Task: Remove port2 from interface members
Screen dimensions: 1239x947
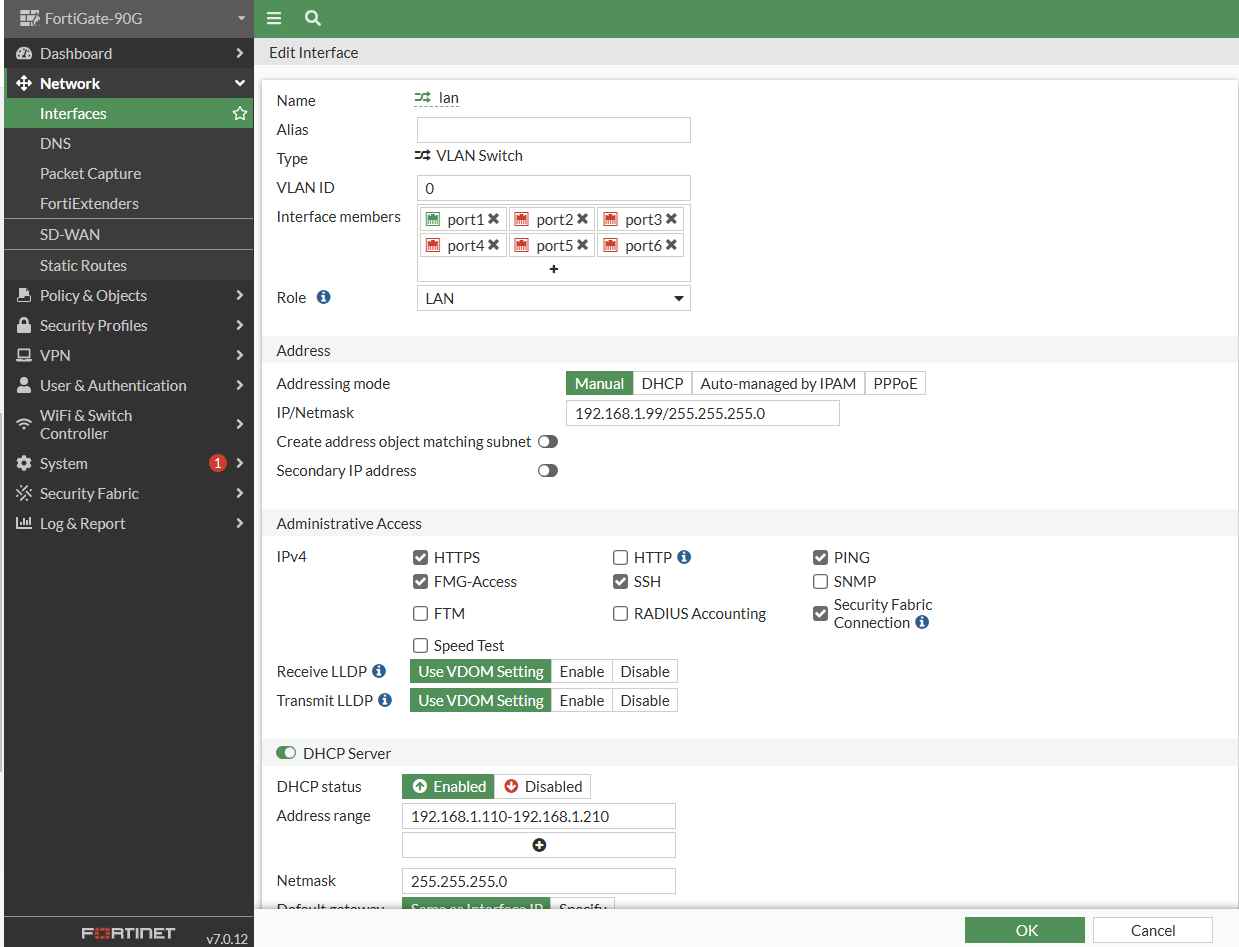Action: [x=582, y=219]
